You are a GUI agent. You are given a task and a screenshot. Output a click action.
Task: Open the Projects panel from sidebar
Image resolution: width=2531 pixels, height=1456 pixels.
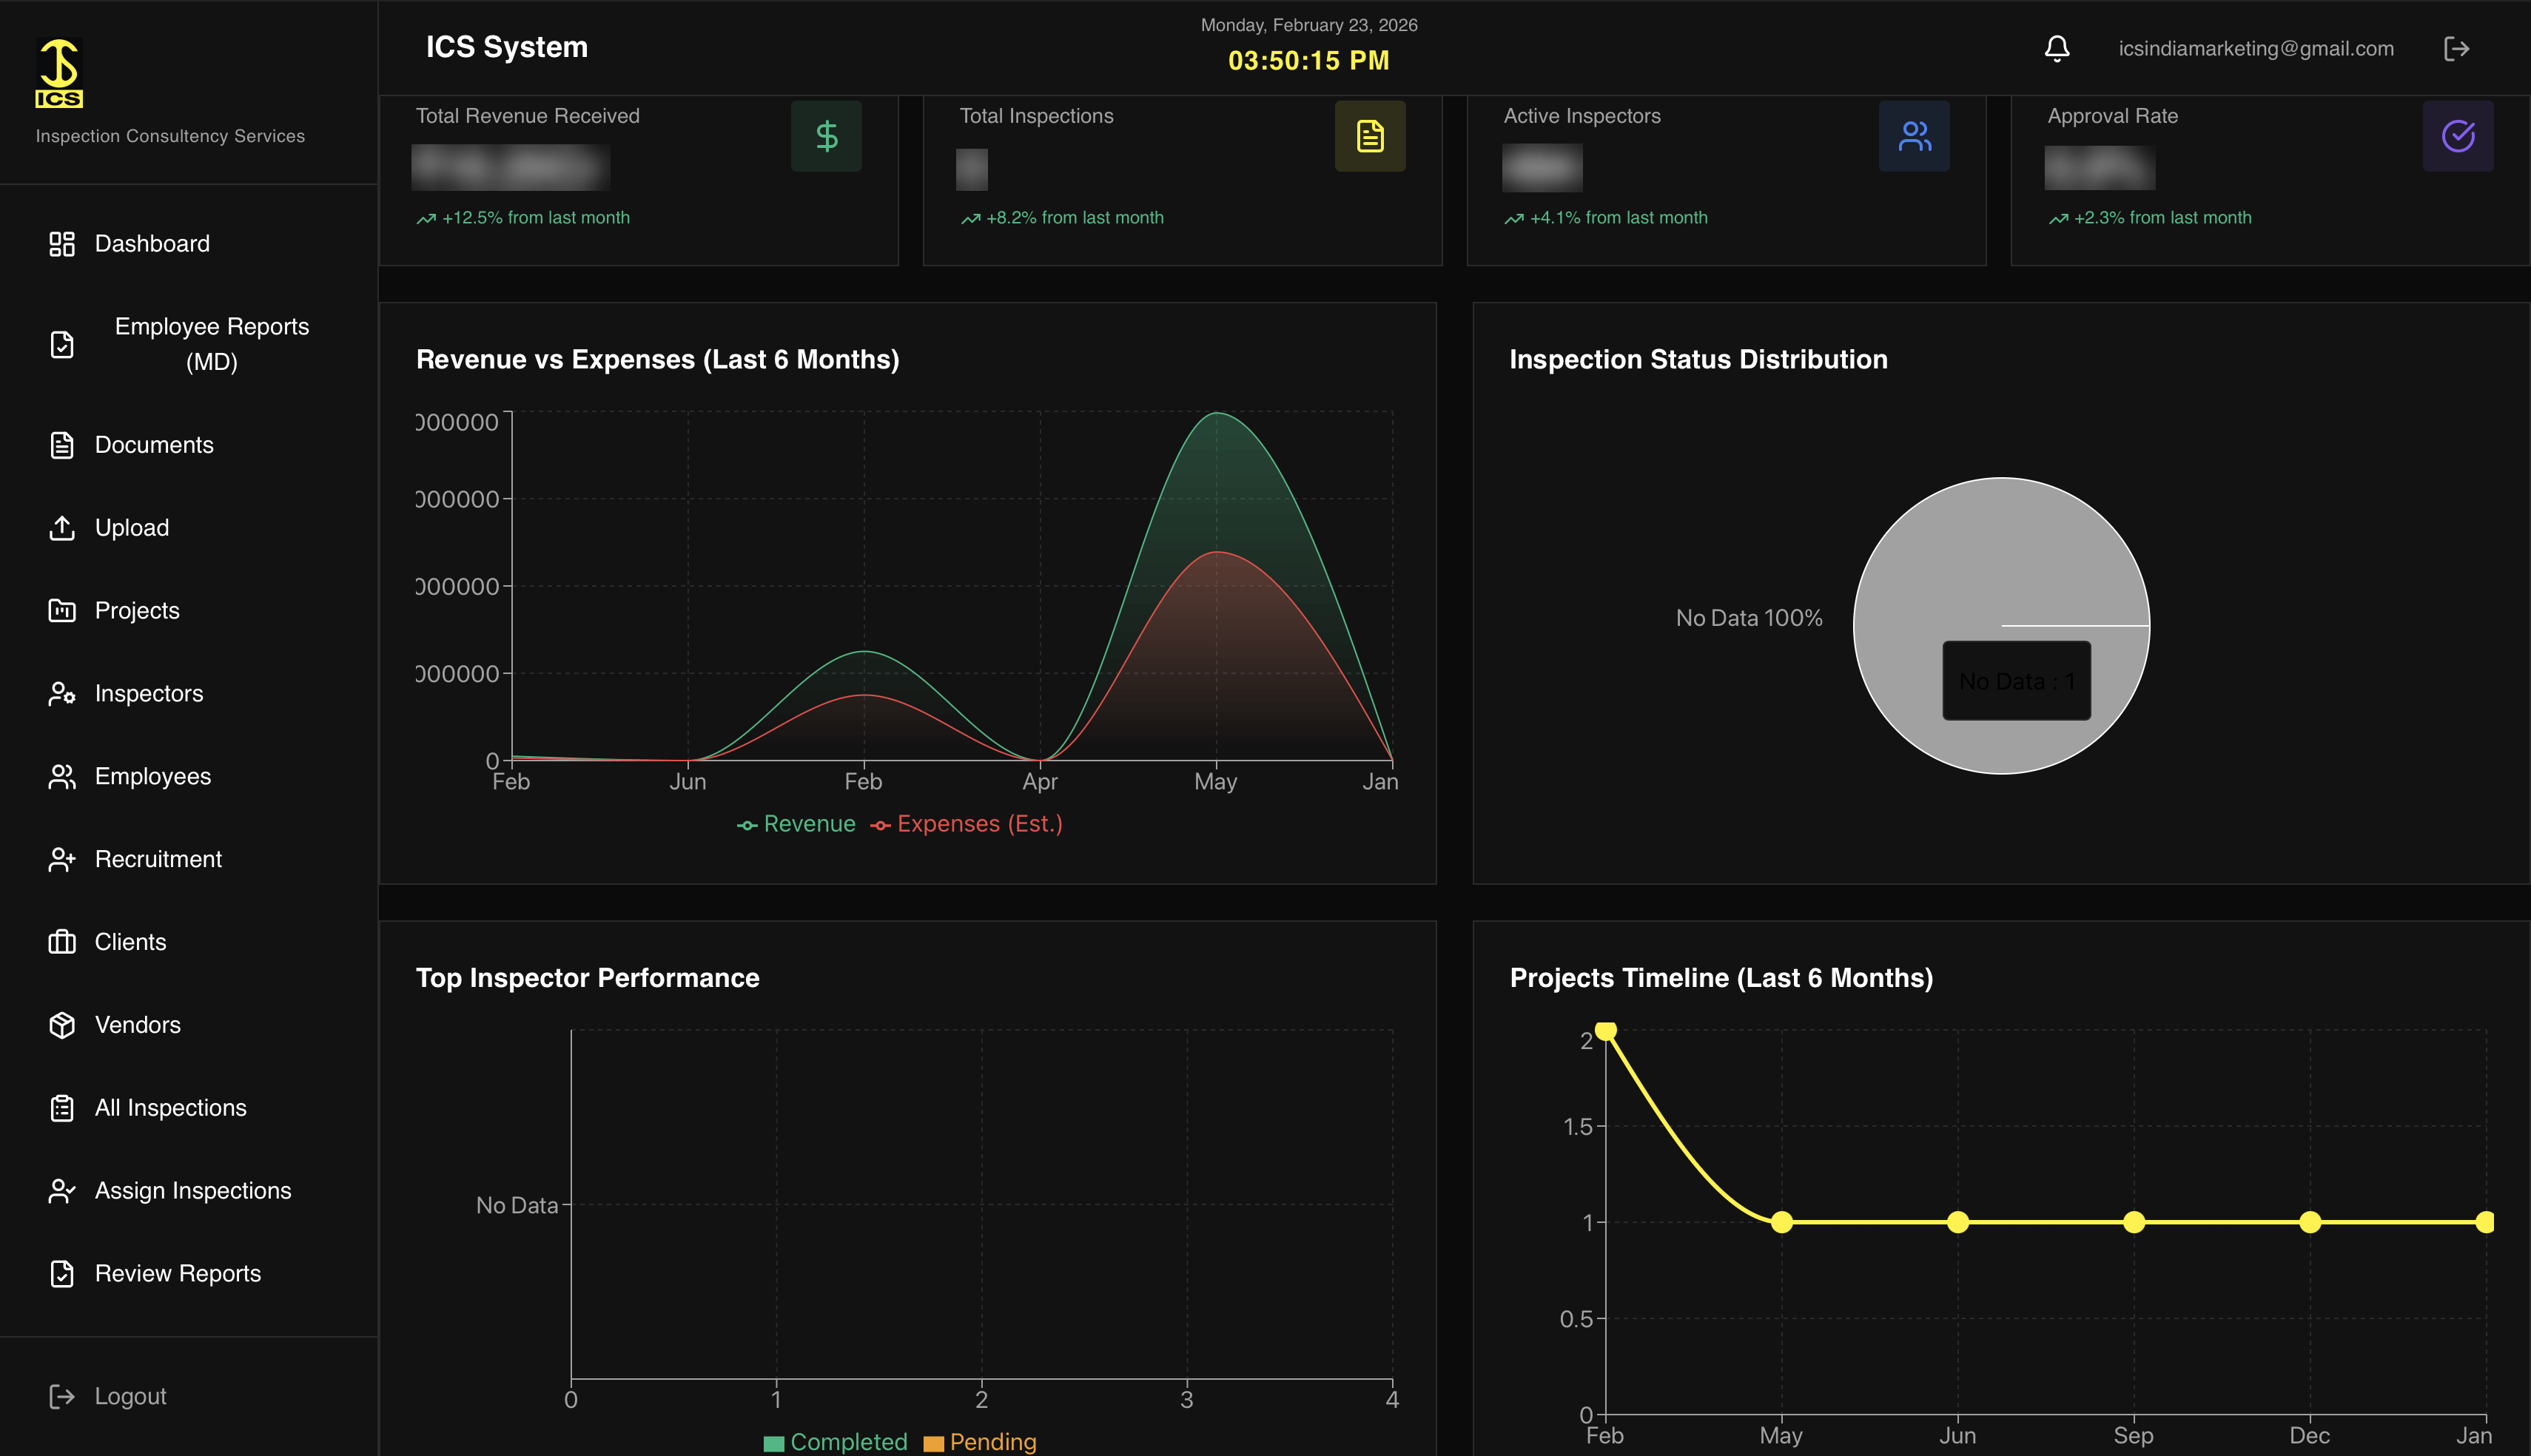pyautogui.click(x=136, y=610)
